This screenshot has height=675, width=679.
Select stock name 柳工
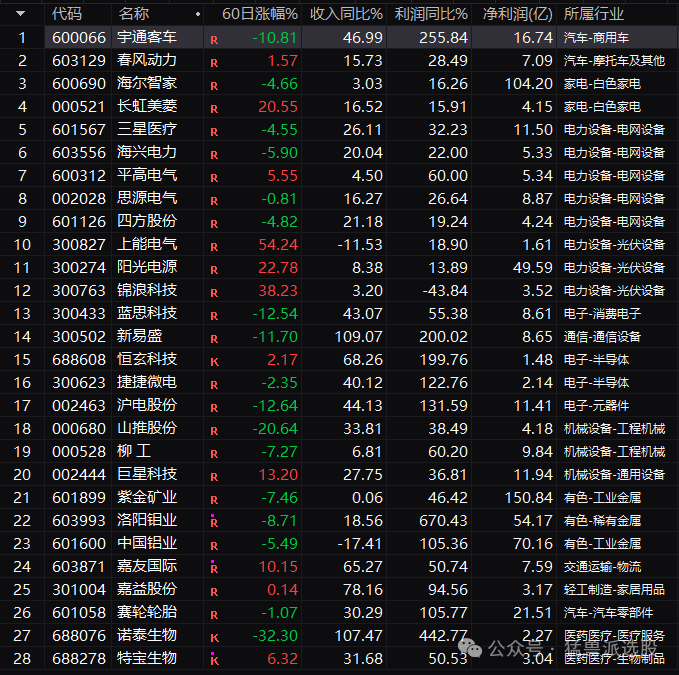point(134,451)
